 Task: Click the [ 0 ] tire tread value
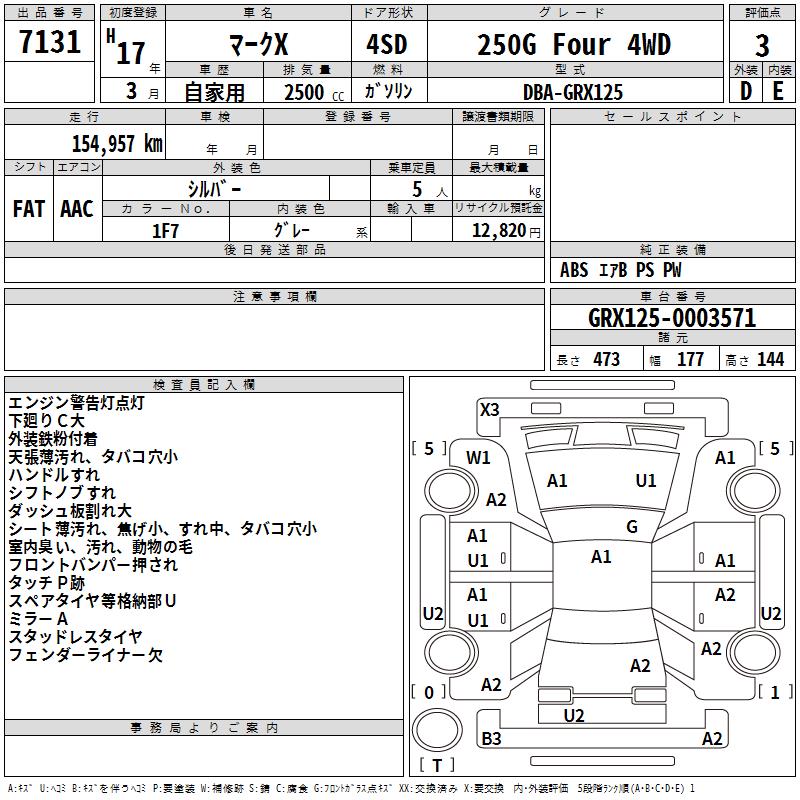(x=429, y=692)
